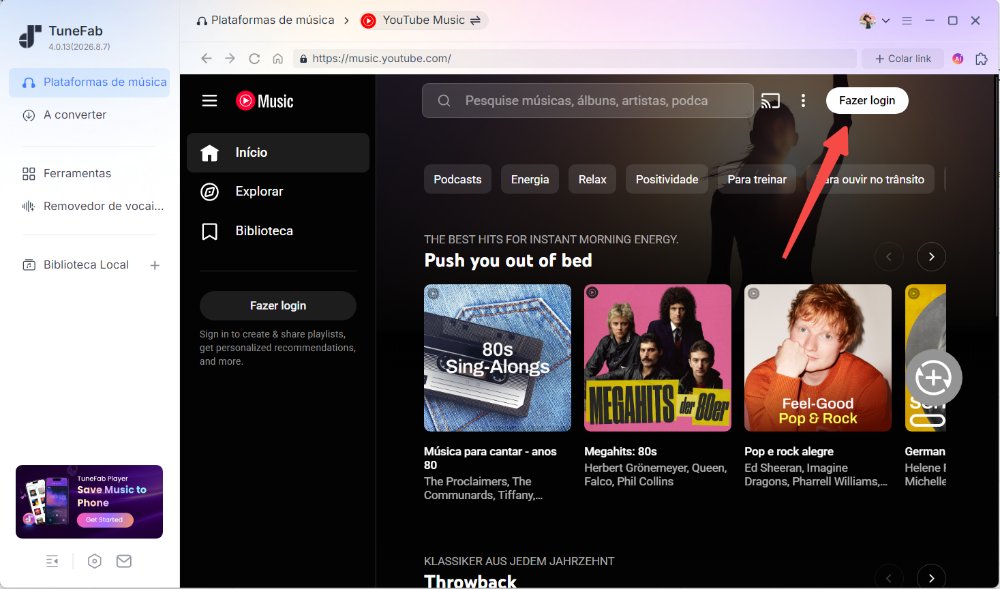This screenshot has width=1000, height=589.
Task: Open Pop e rock alegre title link
Action: pyautogui.click(x=789, y=451)
